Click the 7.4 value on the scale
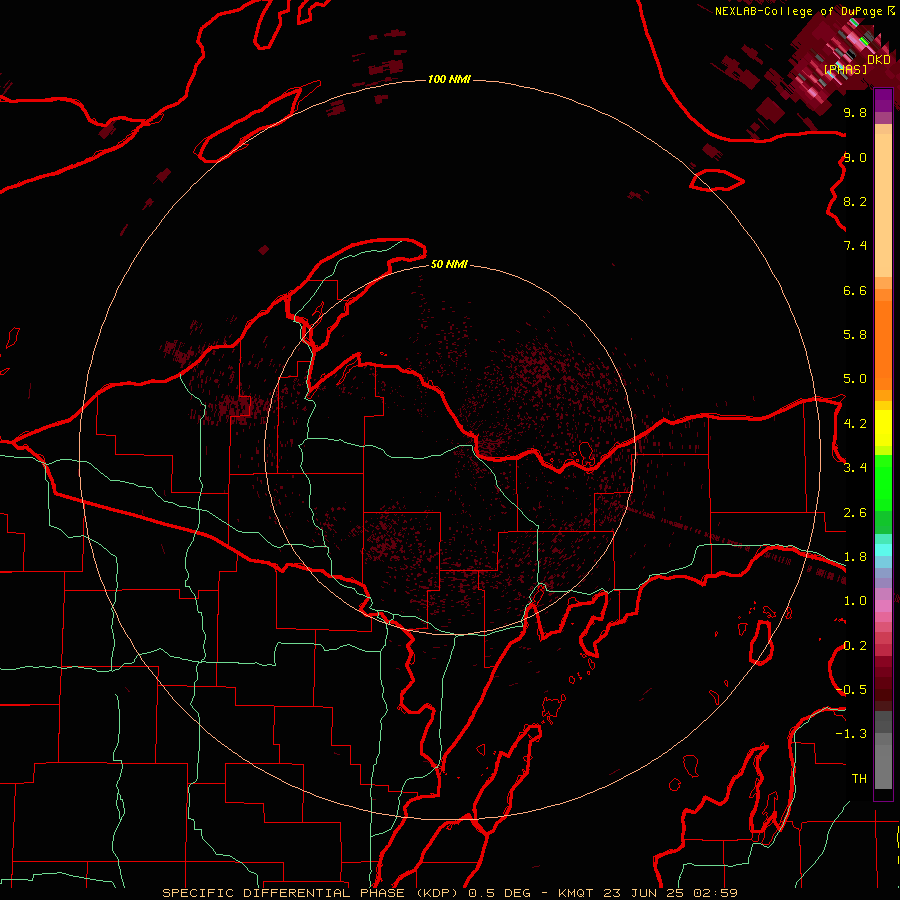The width and height of the screenshot is (900, 900). [855, 246]
